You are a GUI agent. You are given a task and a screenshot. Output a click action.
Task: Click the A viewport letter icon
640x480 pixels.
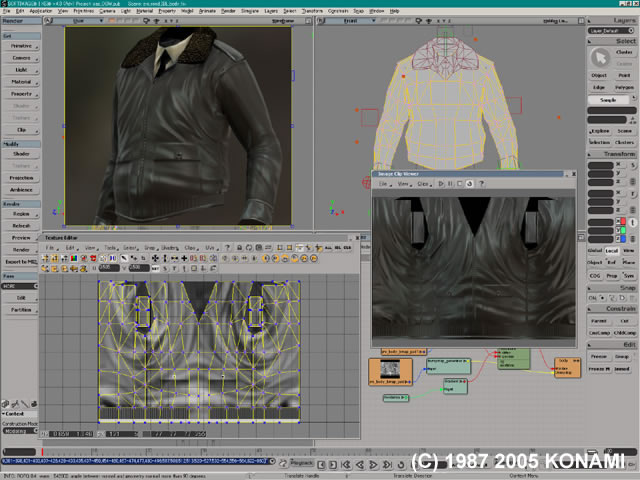[x=48, y=21]
